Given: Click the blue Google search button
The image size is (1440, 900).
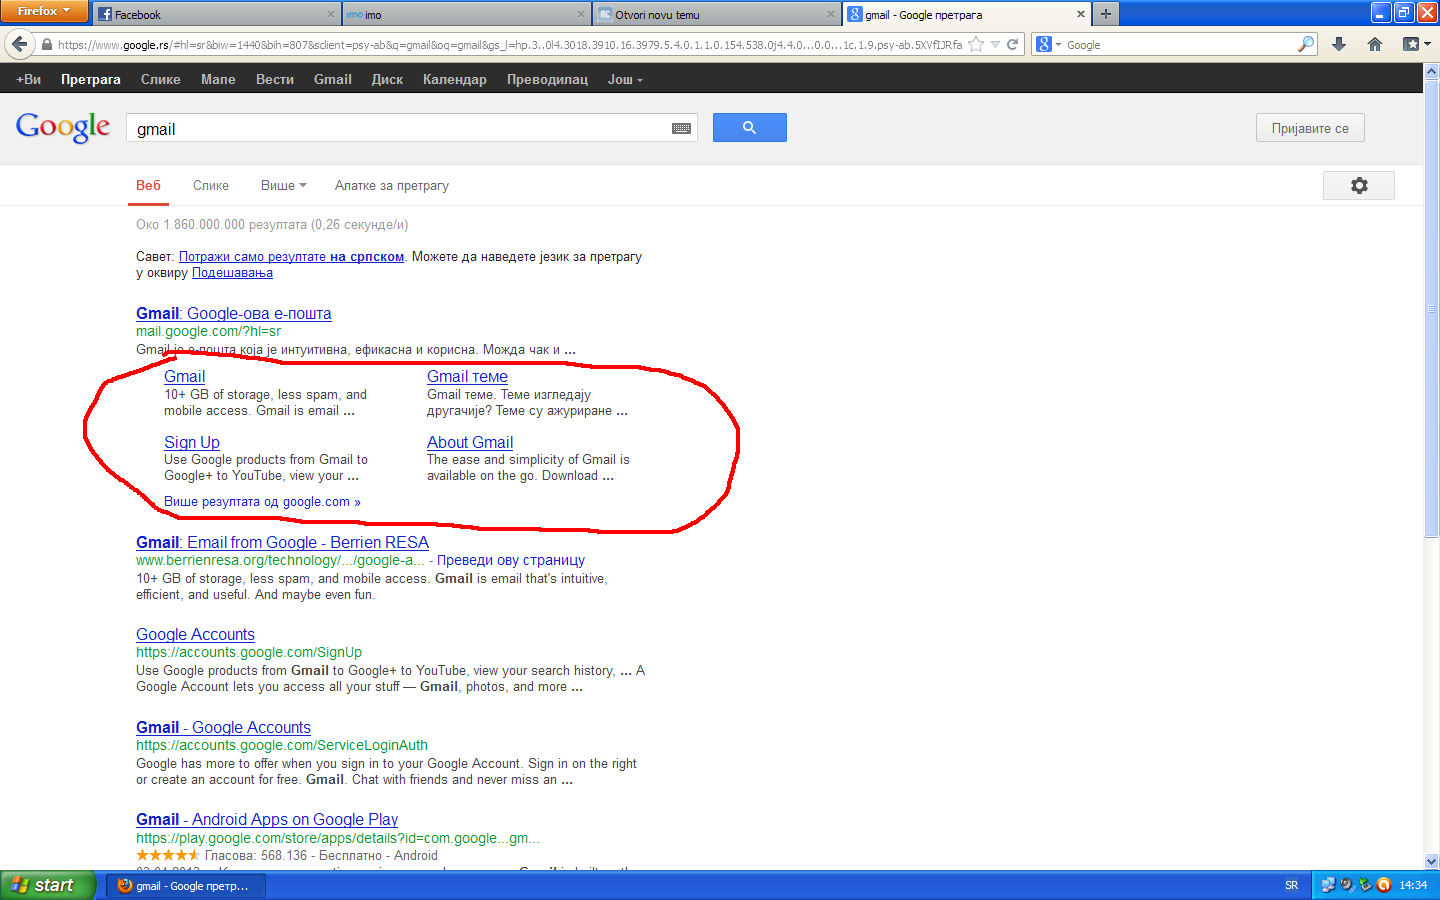Looking at the screenshot, I should pyautogui.click(x=750, y=127).
